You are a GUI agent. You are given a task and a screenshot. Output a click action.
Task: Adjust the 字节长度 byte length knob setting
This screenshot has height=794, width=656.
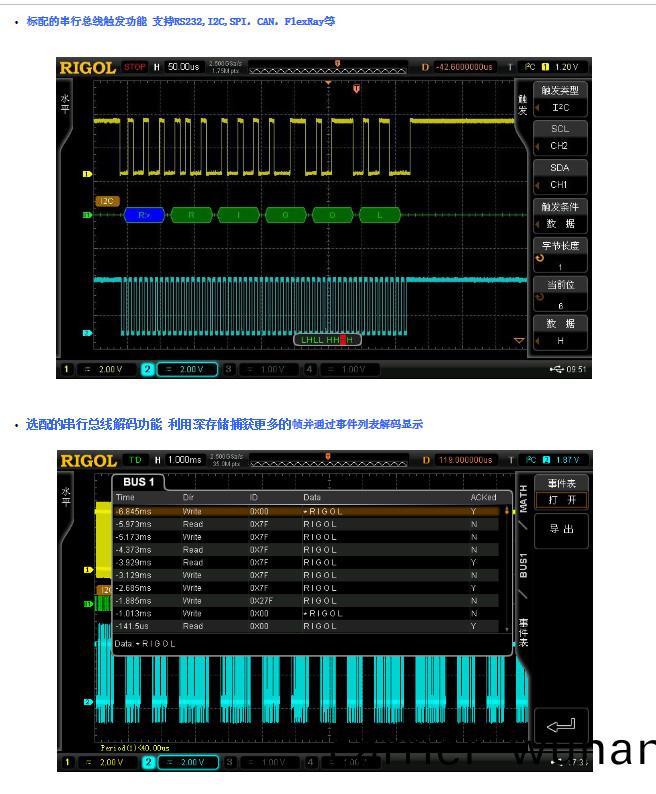[561, 255]
